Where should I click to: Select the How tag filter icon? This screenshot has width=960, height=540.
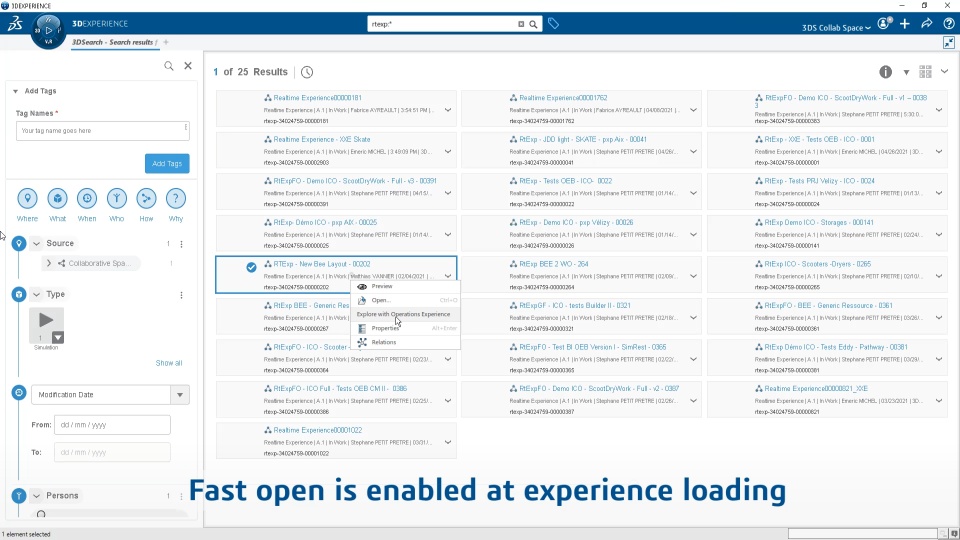[146, 198]
